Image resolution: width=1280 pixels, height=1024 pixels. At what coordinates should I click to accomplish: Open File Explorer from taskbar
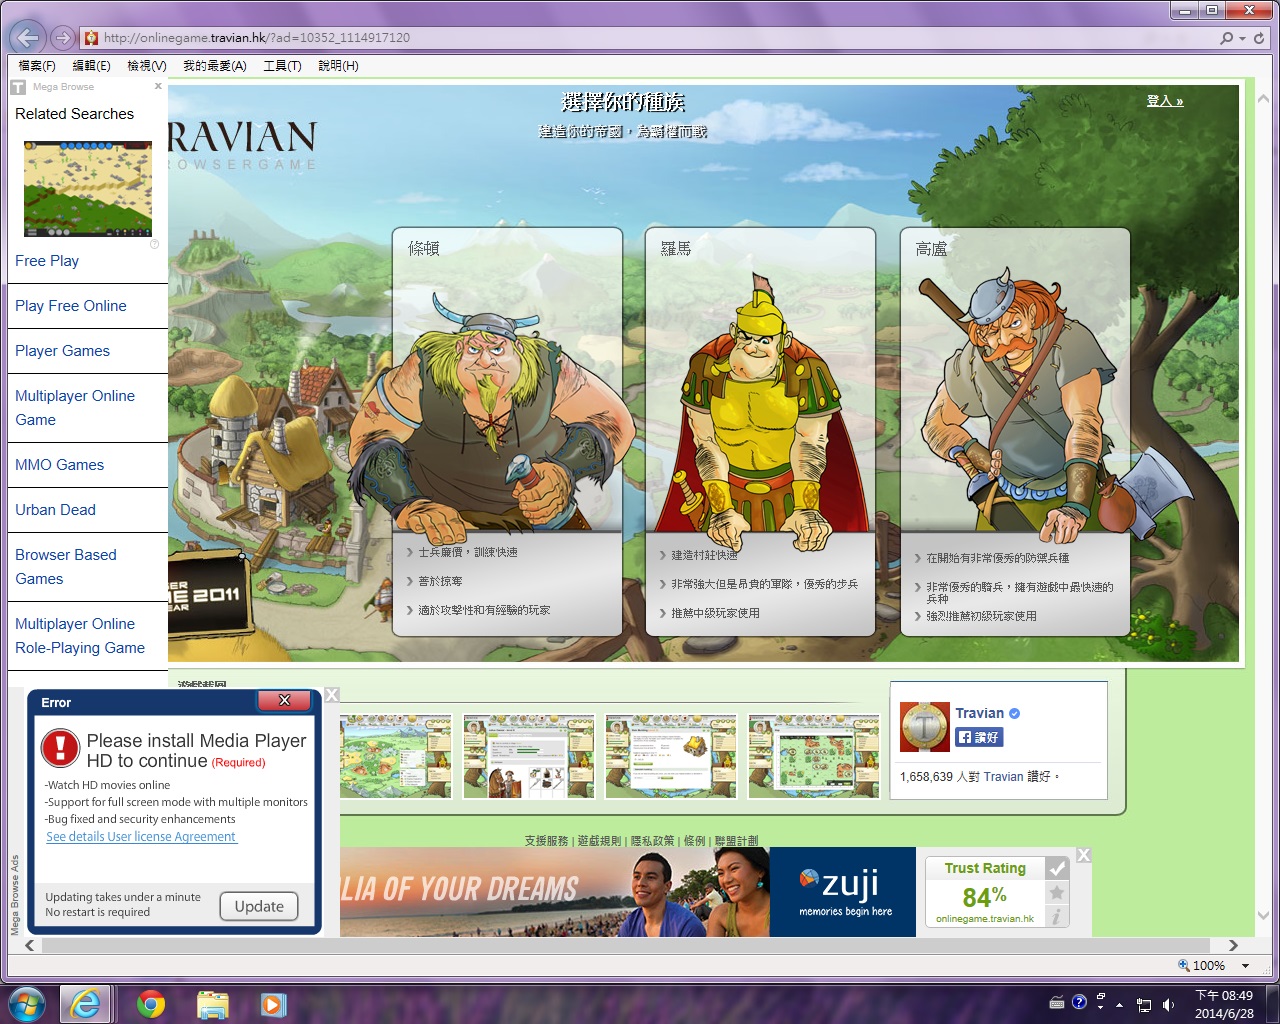coord(213,1004)
